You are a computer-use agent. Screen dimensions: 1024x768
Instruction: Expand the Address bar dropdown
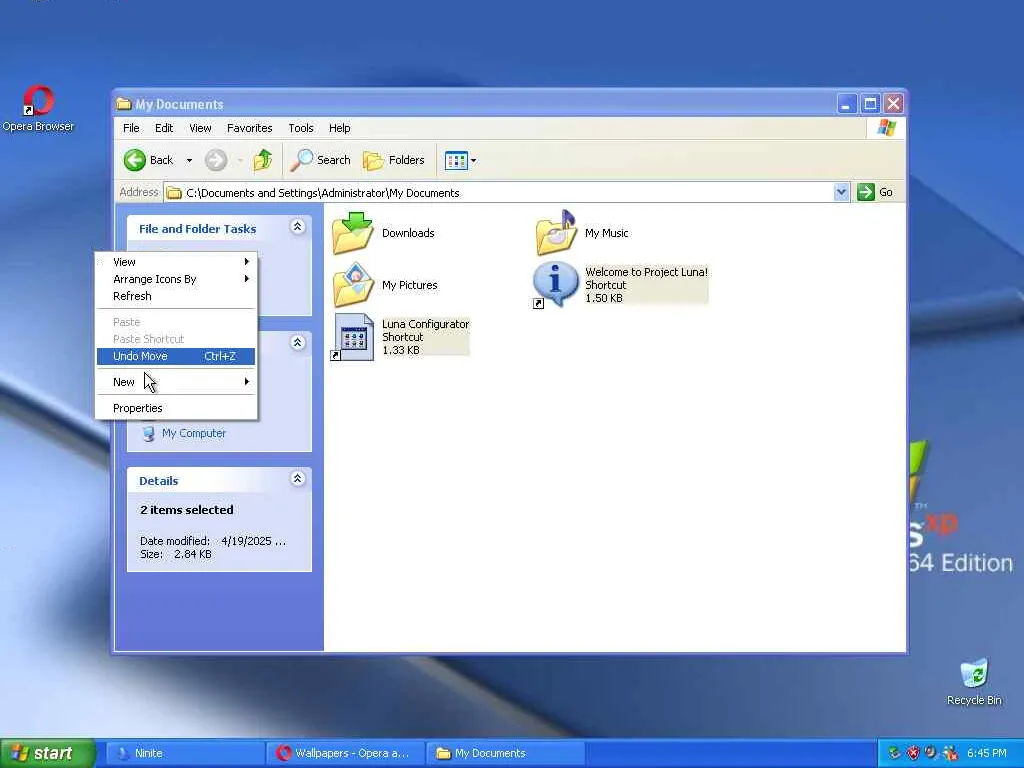tap(841, 192)
